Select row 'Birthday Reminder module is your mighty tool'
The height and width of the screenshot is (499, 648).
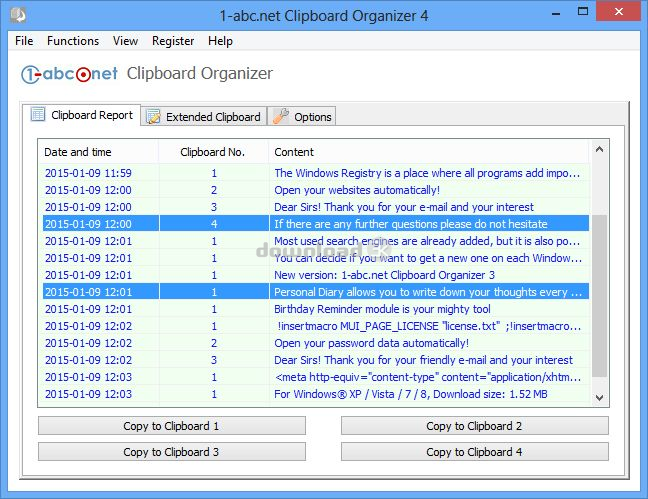[316, 309]
